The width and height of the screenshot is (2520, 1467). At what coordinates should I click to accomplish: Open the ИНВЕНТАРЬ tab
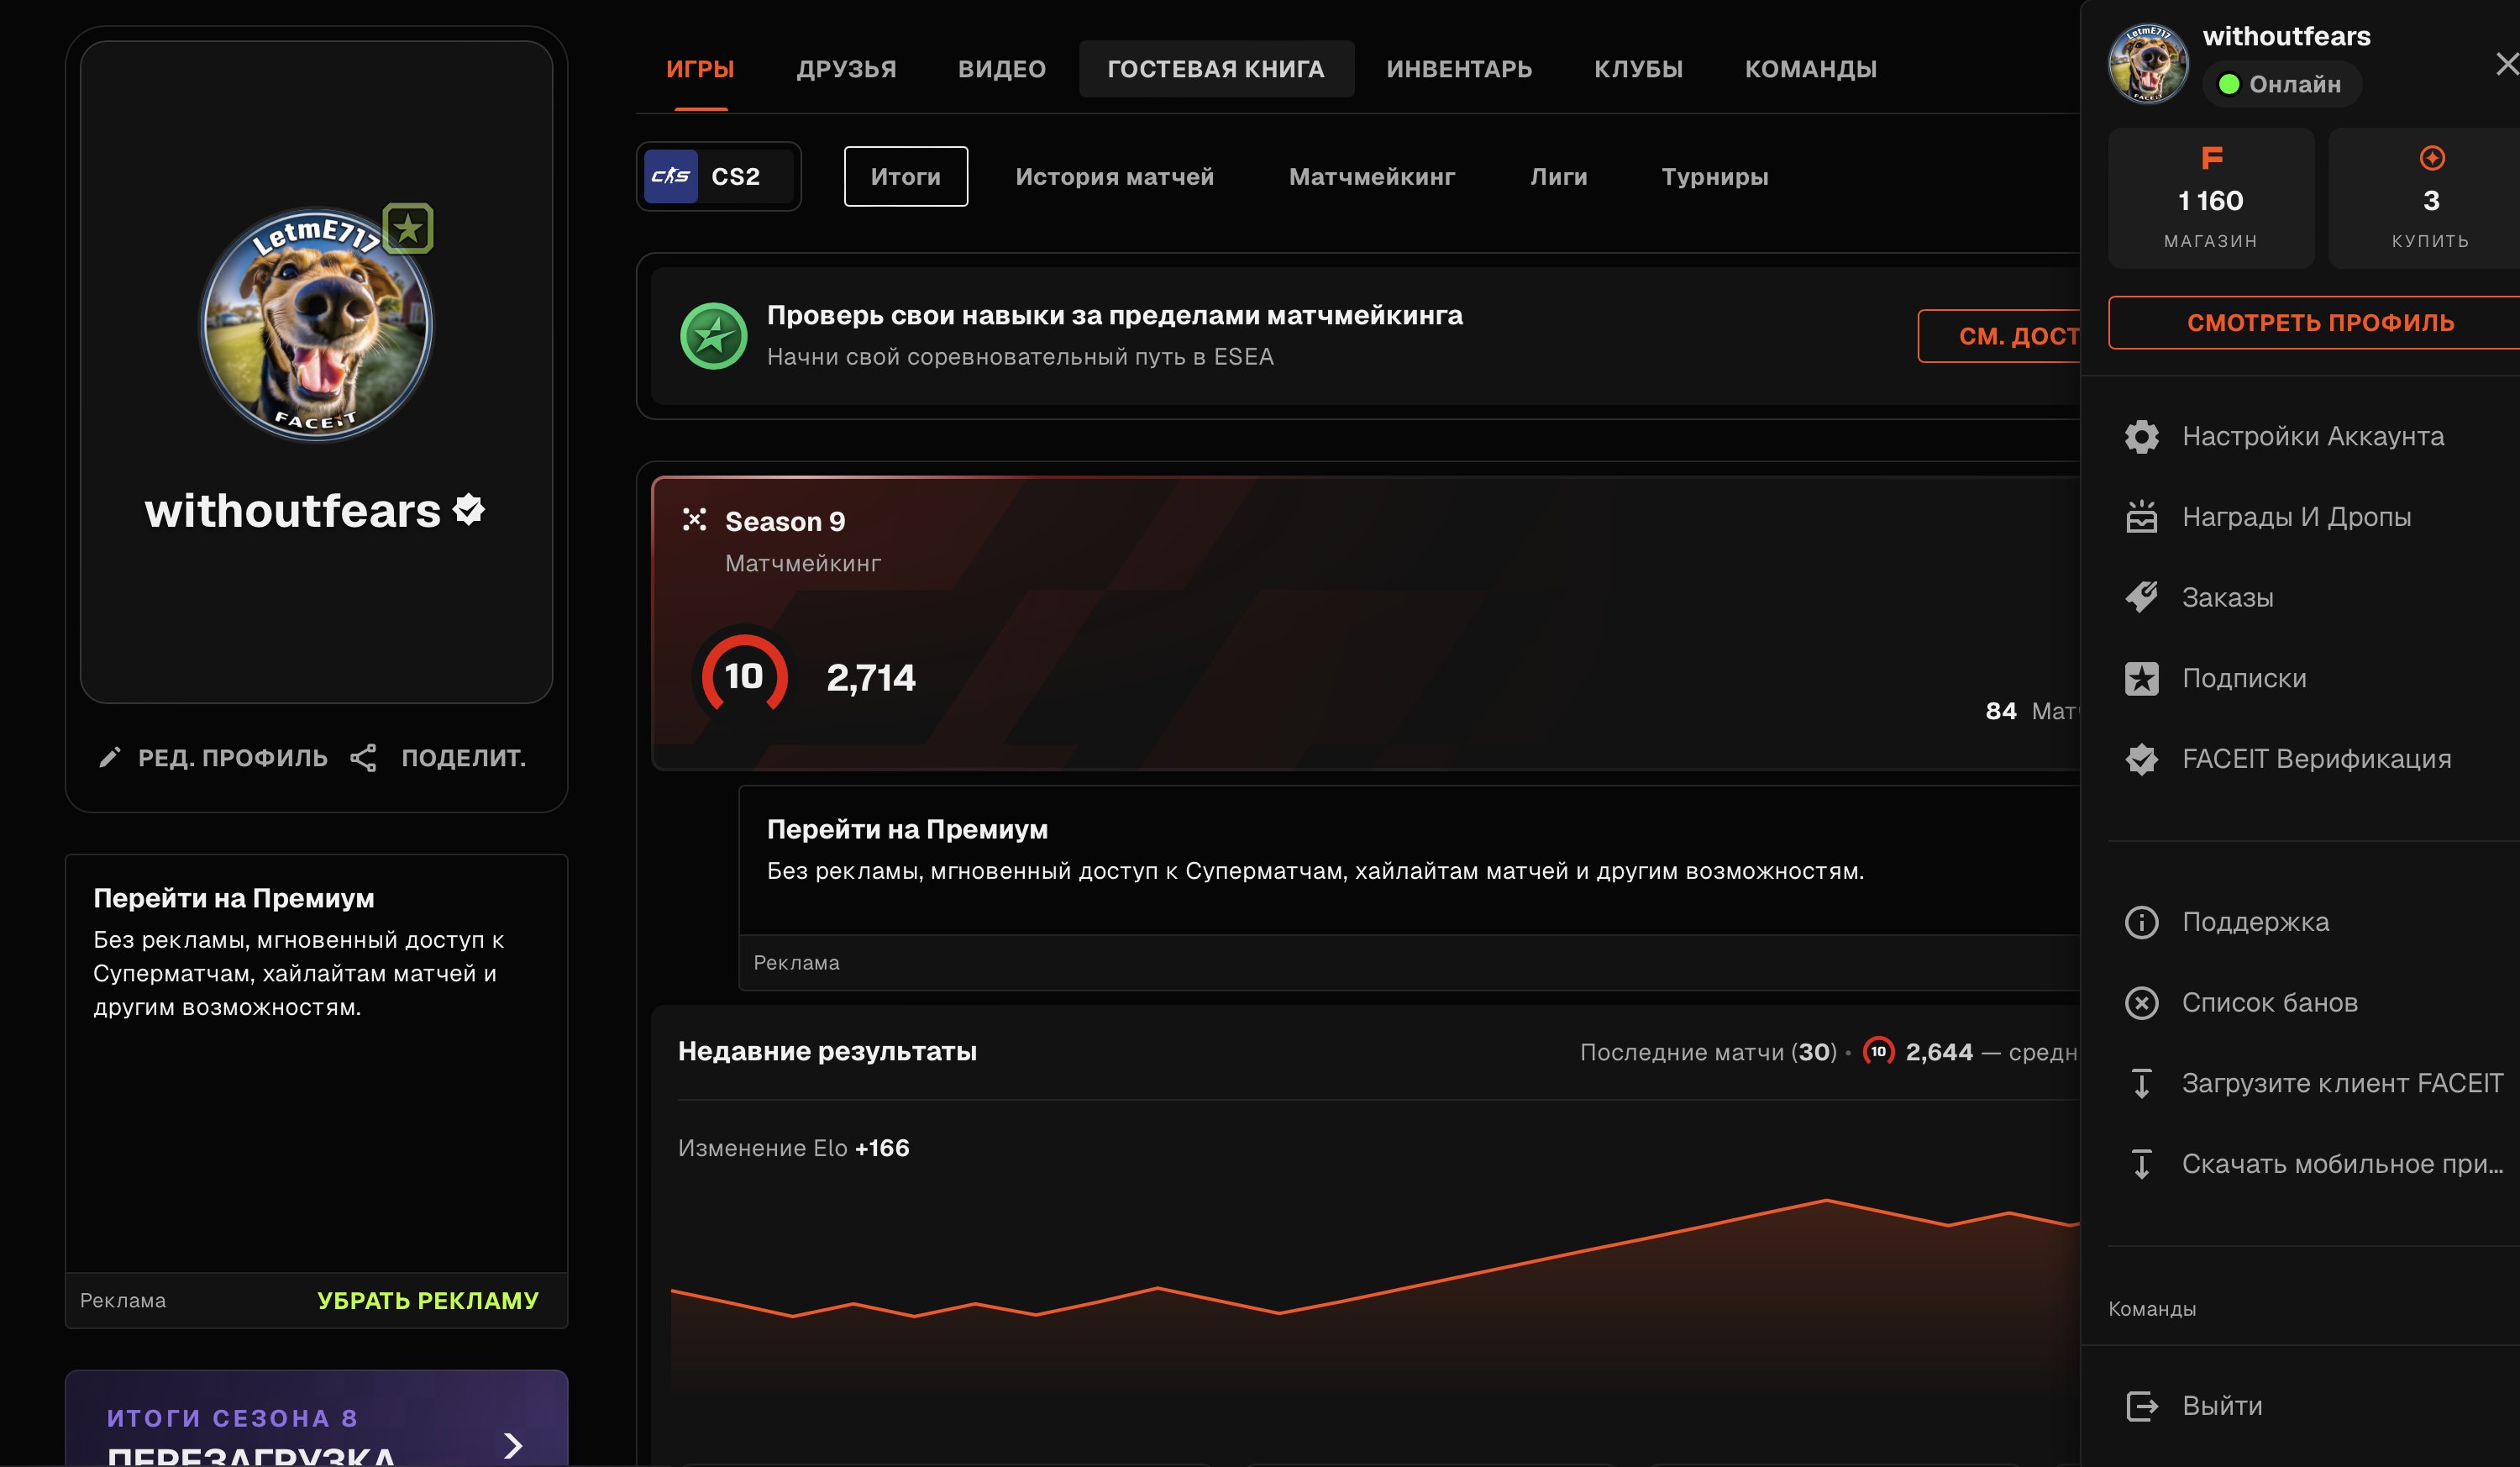tap(1459, 69)
